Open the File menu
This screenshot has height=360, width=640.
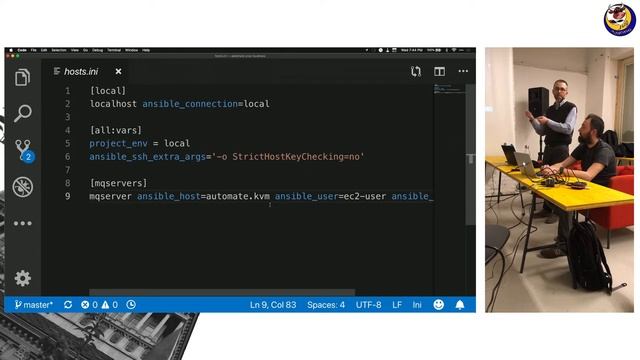click(x=33, y=50)
